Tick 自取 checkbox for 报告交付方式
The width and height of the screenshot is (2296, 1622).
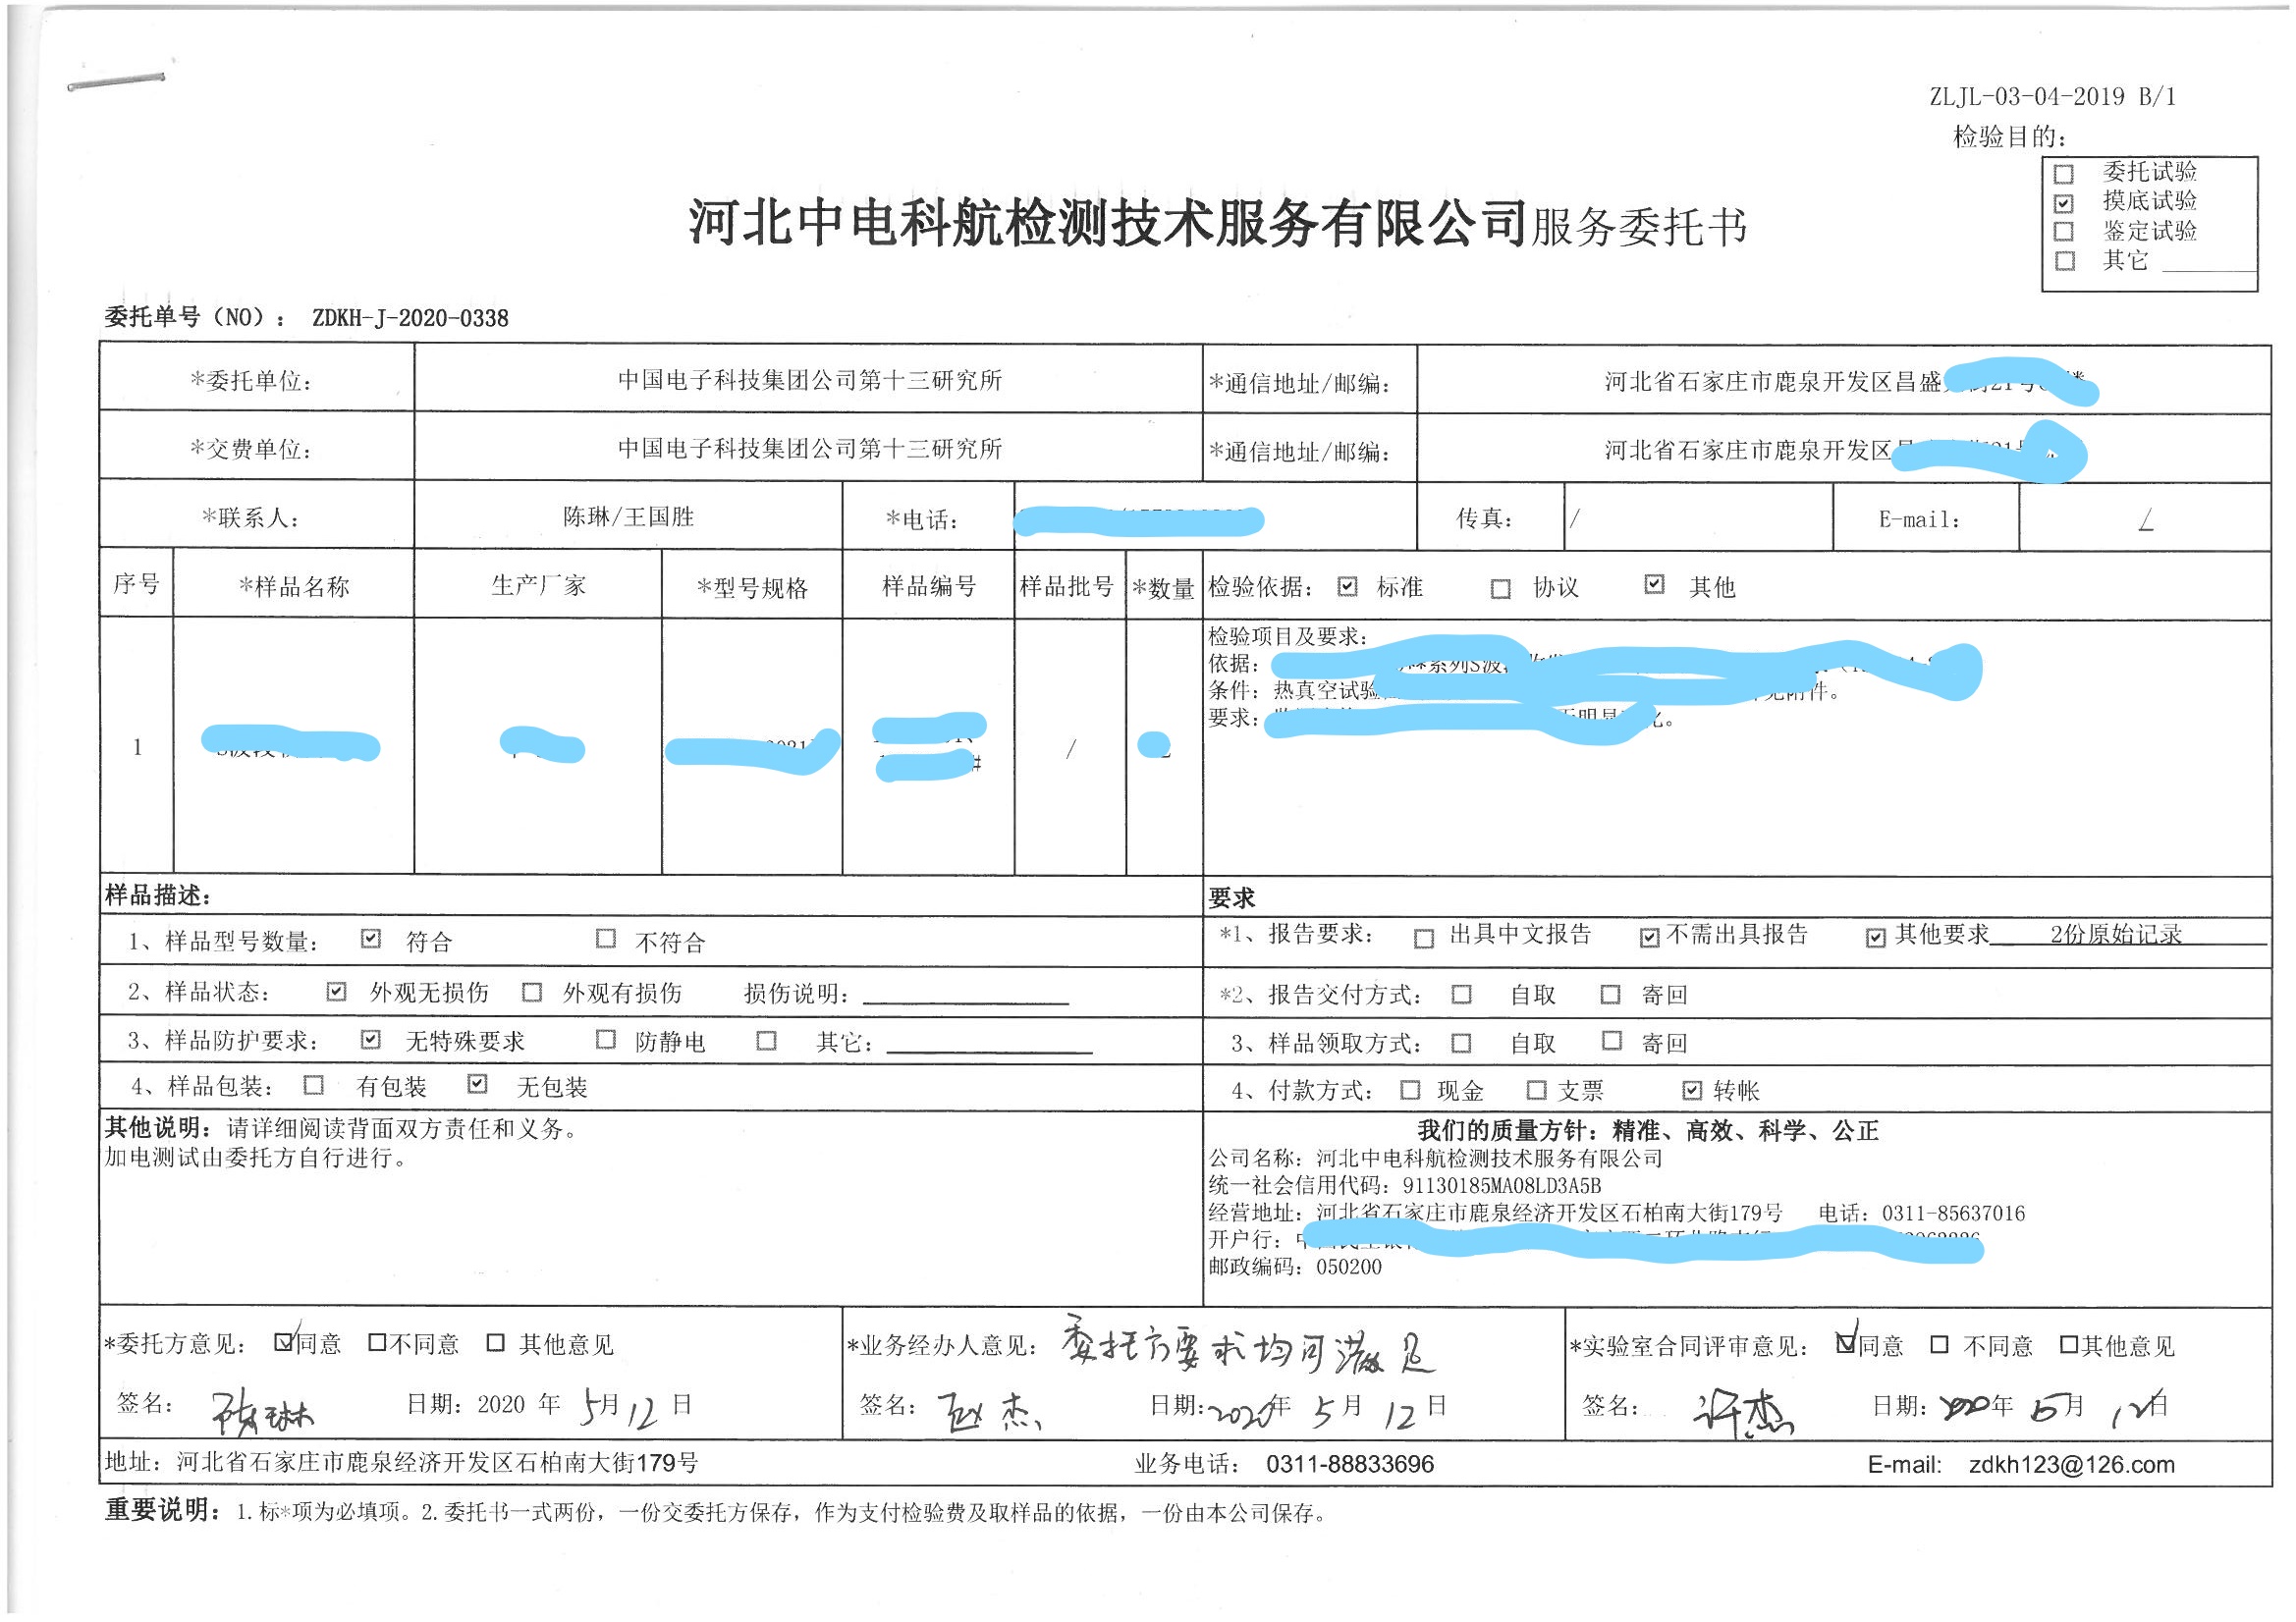(1461, 994)
